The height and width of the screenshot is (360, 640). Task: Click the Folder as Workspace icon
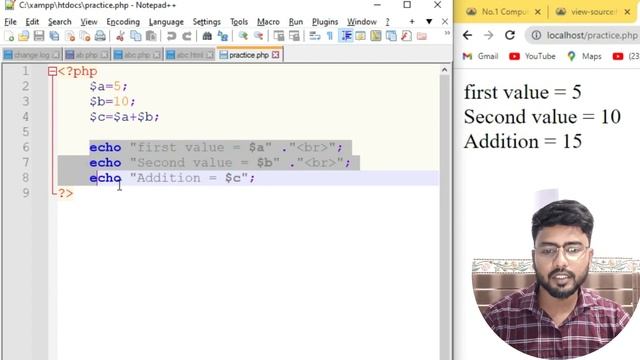(422, 36)
